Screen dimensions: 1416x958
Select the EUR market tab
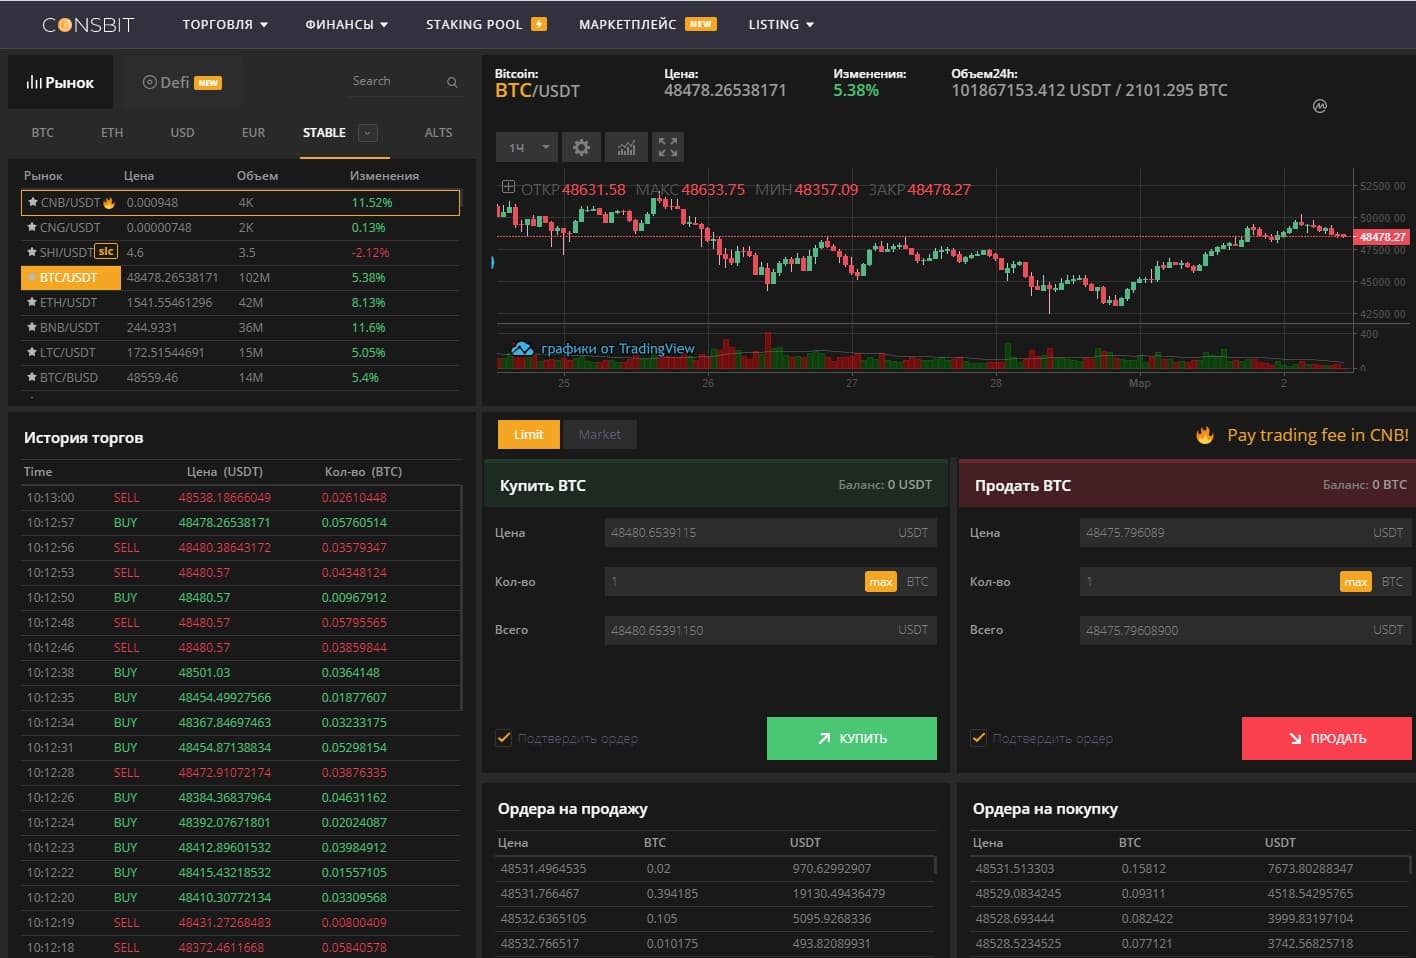pos(253,133)
